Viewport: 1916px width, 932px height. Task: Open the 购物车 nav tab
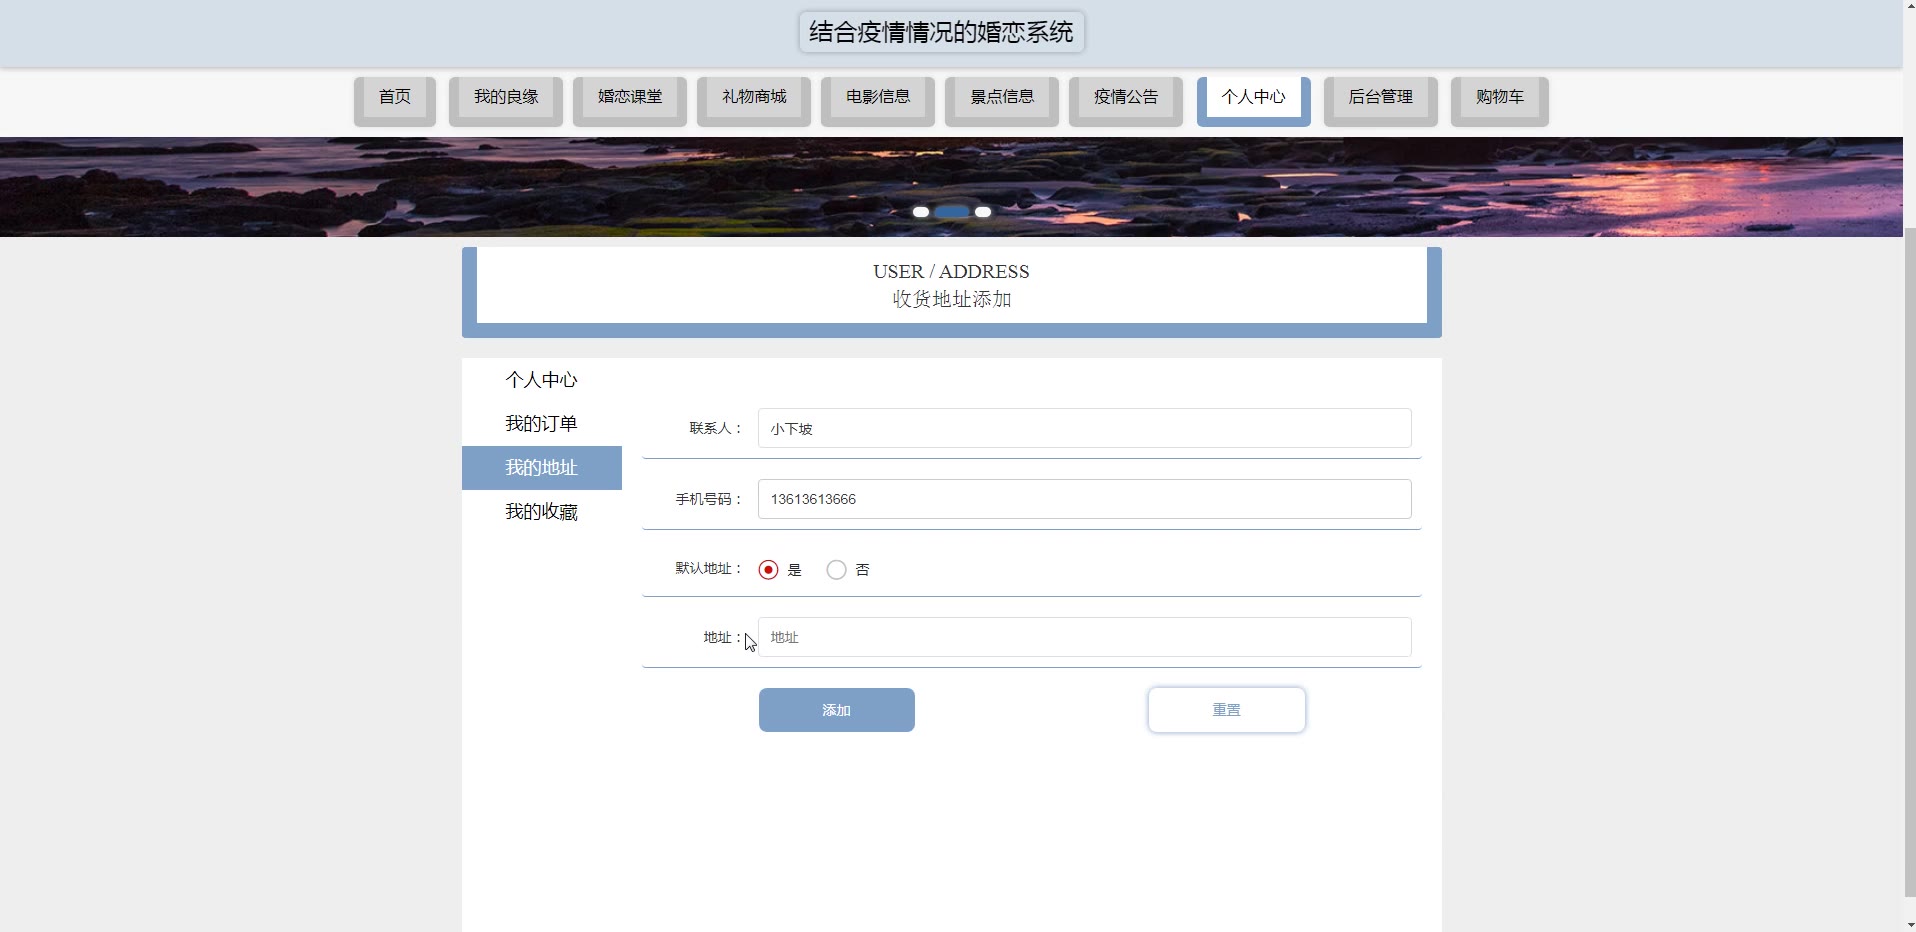1500,101
